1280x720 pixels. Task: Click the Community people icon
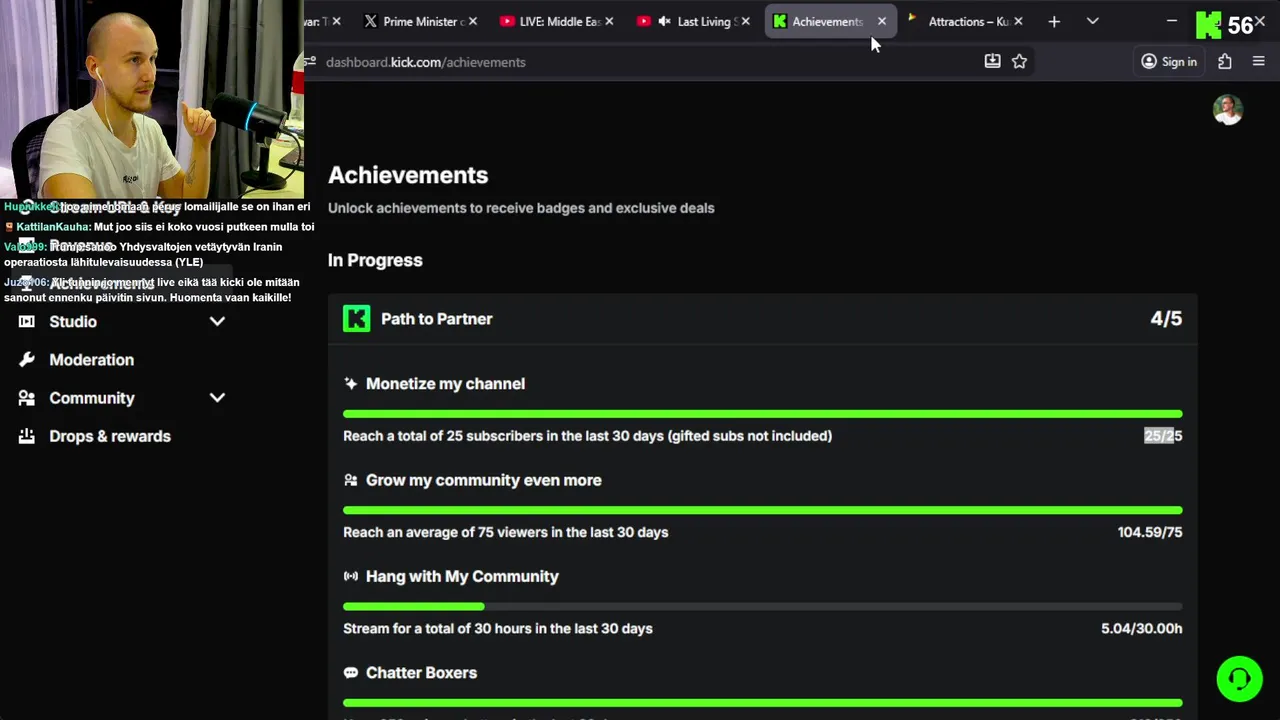27,397
